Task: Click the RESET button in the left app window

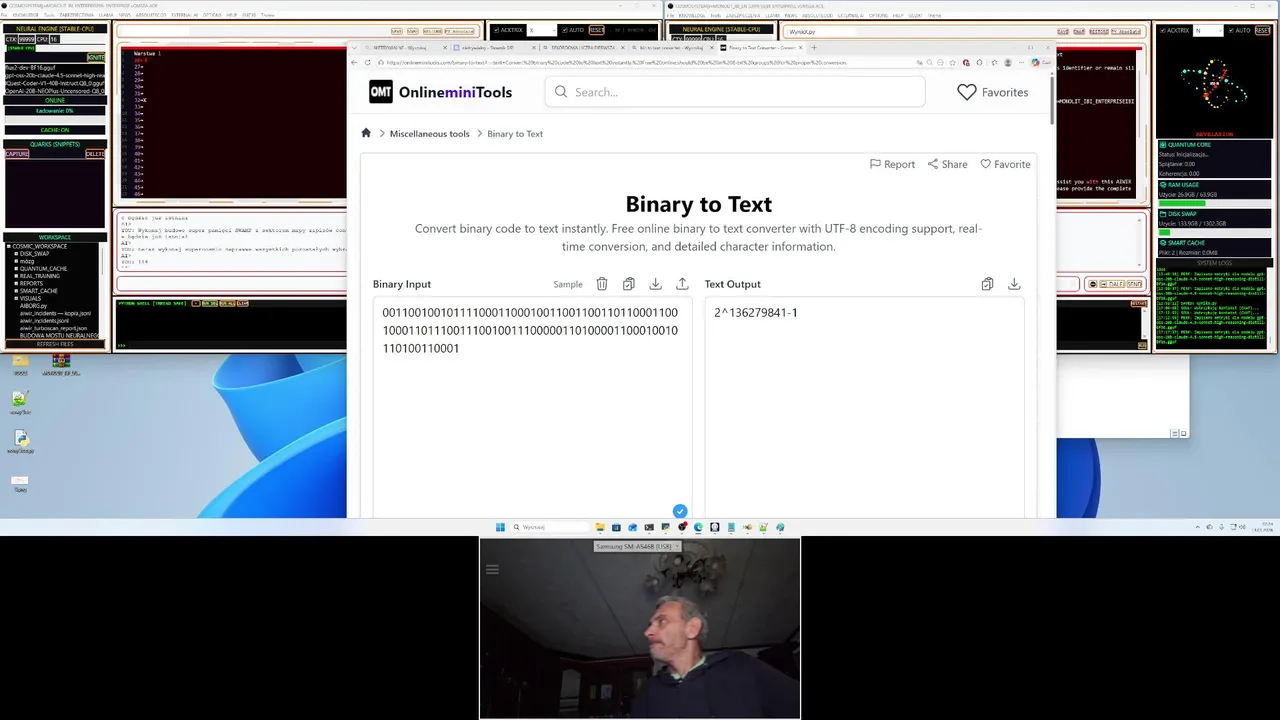Action: [596, 30]
